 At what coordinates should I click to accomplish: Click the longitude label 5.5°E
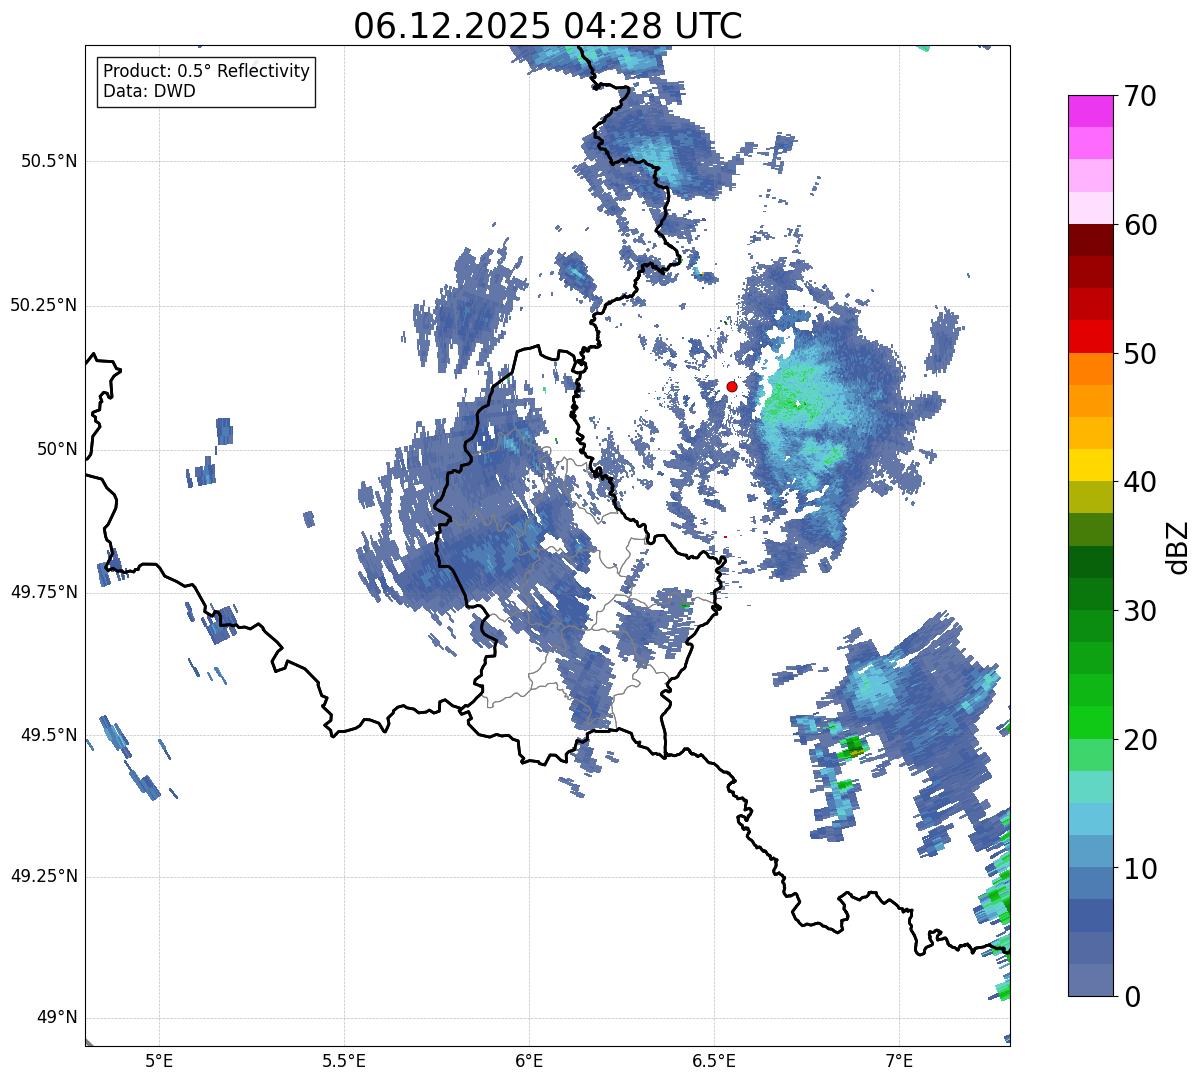pos(344,1060)
